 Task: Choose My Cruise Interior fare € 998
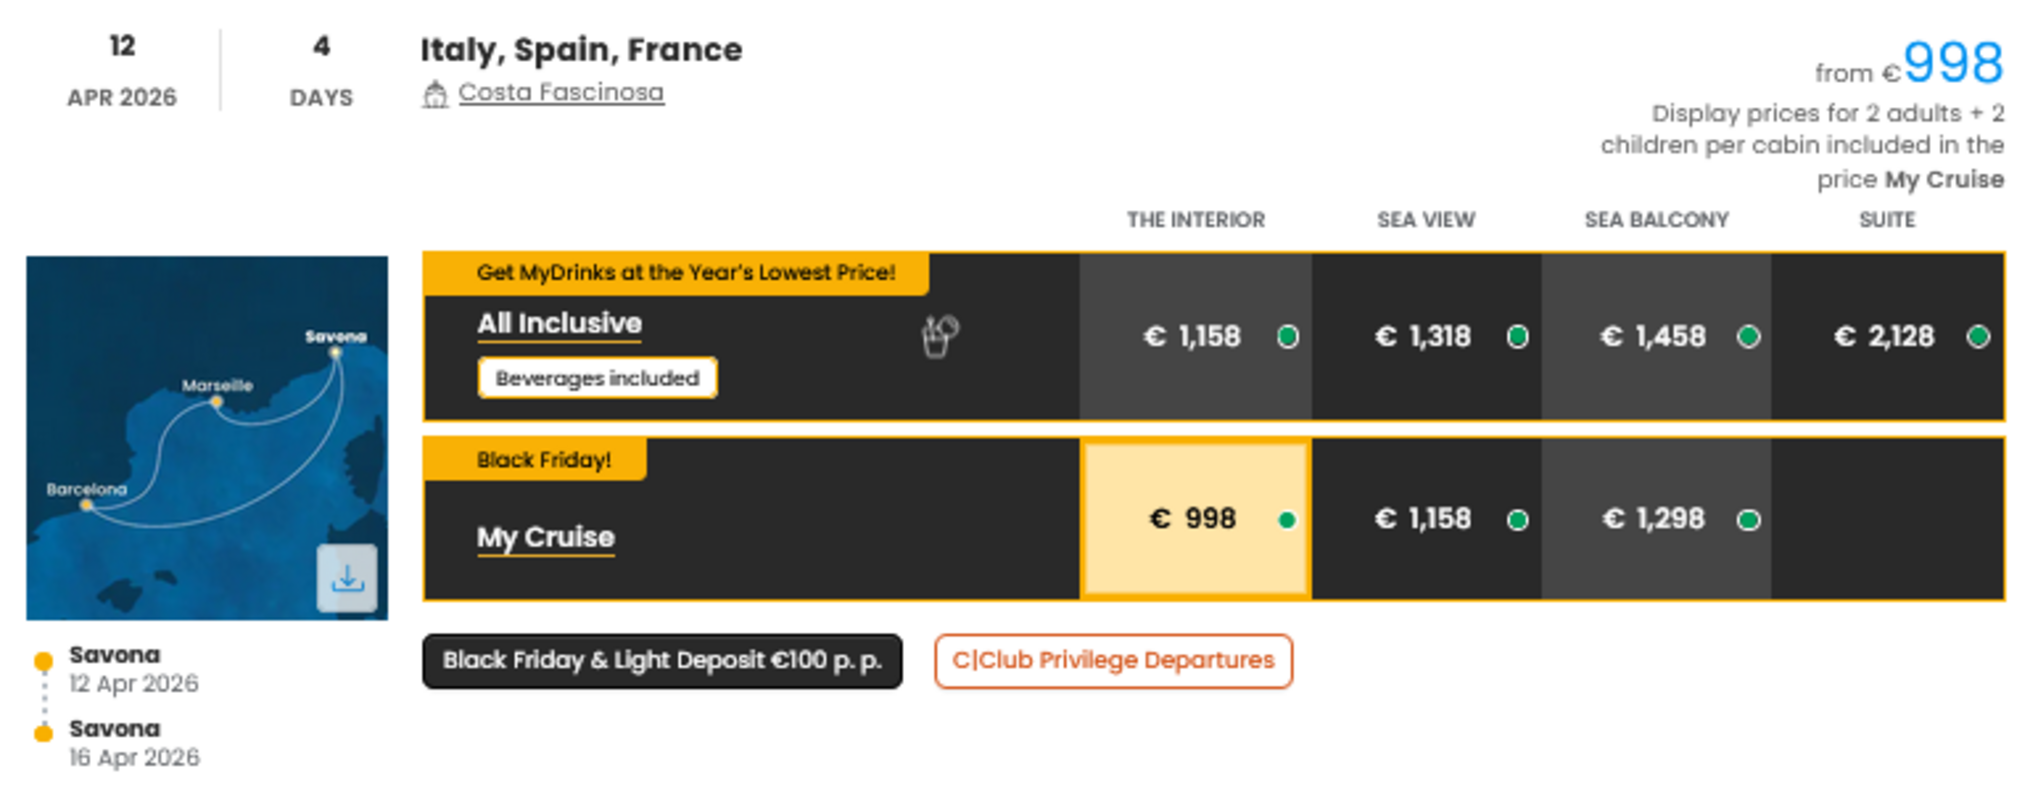(x=1195, y=519)
